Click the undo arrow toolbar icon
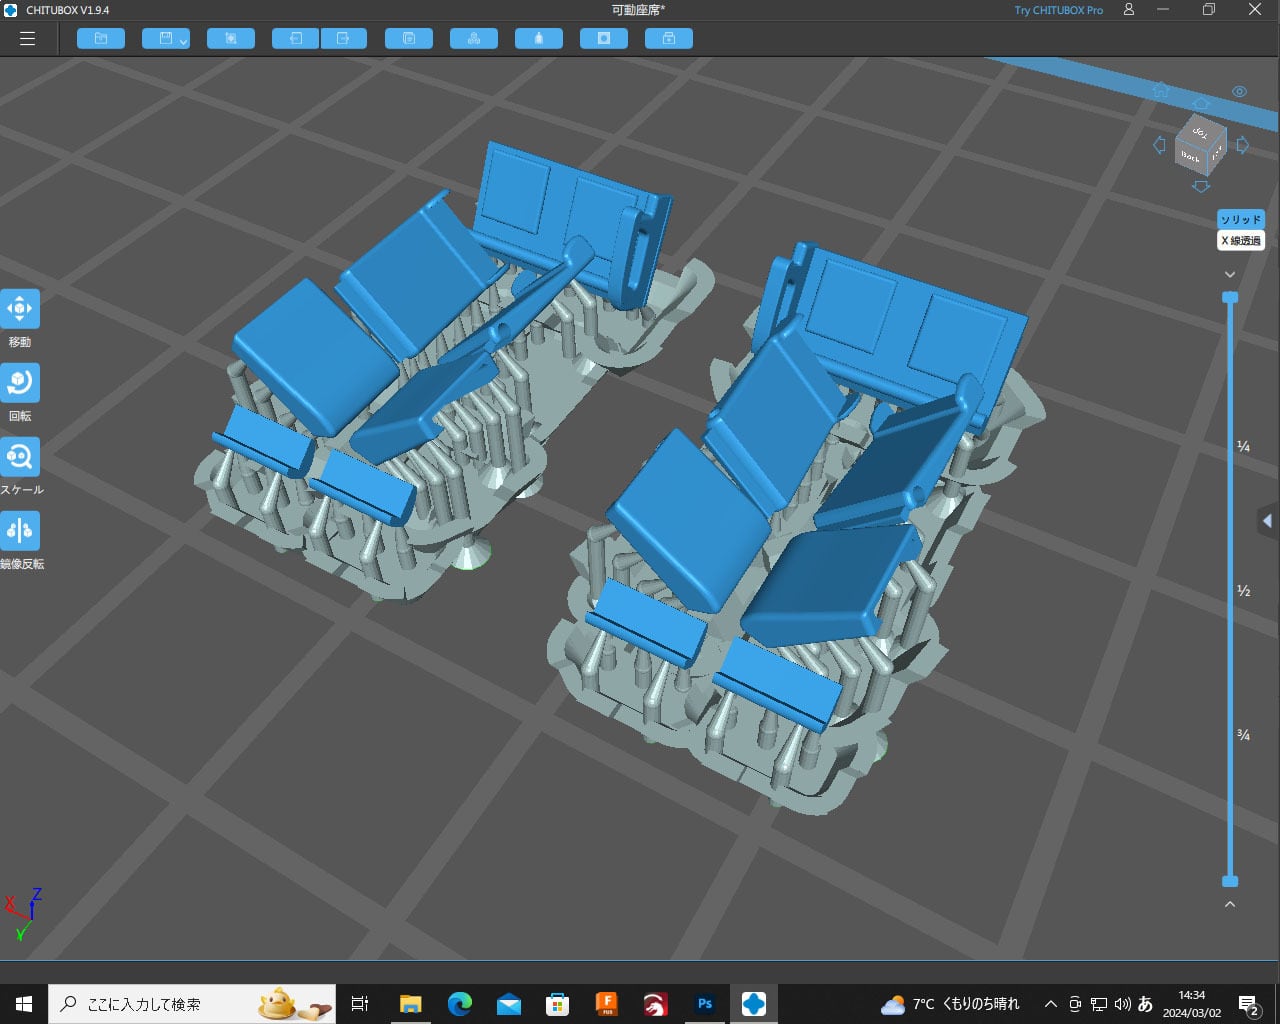The width and height of the screenshot is (1280, 1024). tap(296, 39)
